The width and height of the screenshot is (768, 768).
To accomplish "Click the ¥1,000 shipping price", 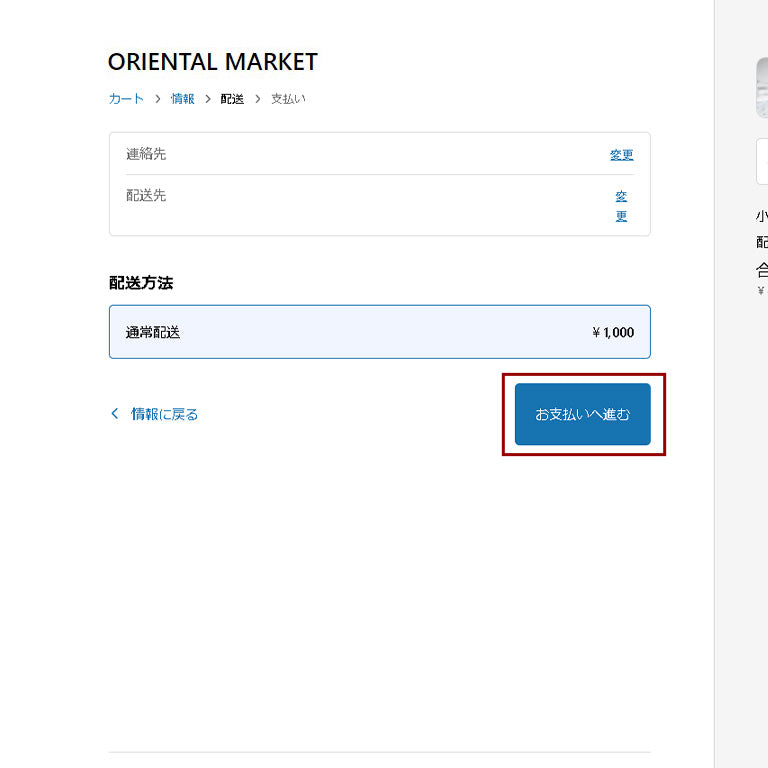I will coord(613,333).
